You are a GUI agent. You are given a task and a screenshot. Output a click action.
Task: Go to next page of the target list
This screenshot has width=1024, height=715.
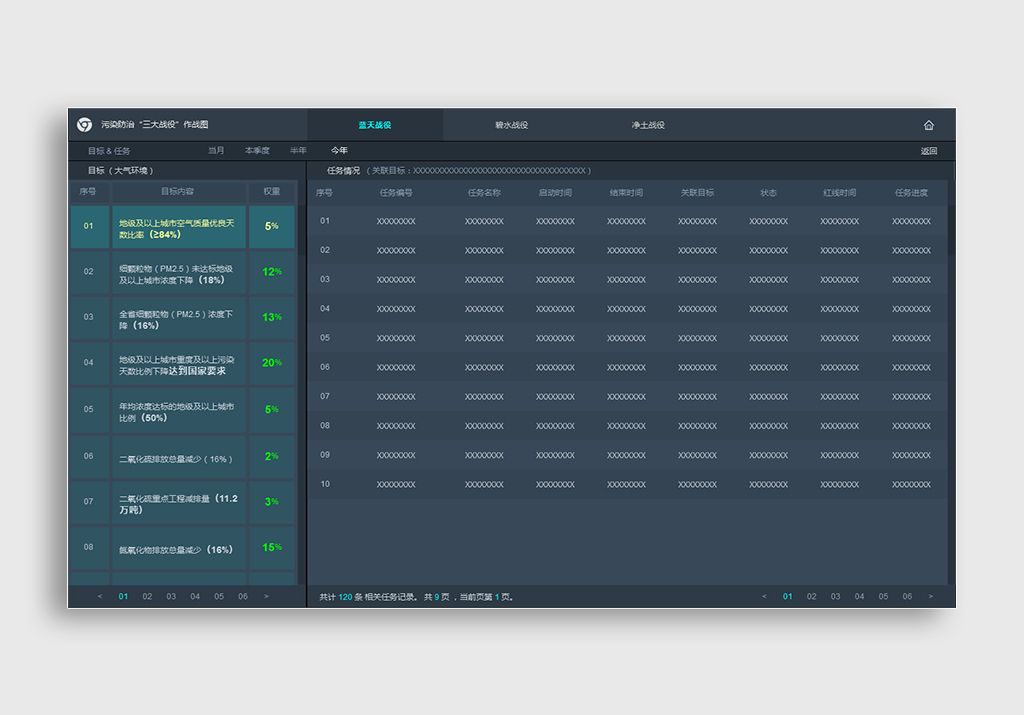[x=266, y=597]
